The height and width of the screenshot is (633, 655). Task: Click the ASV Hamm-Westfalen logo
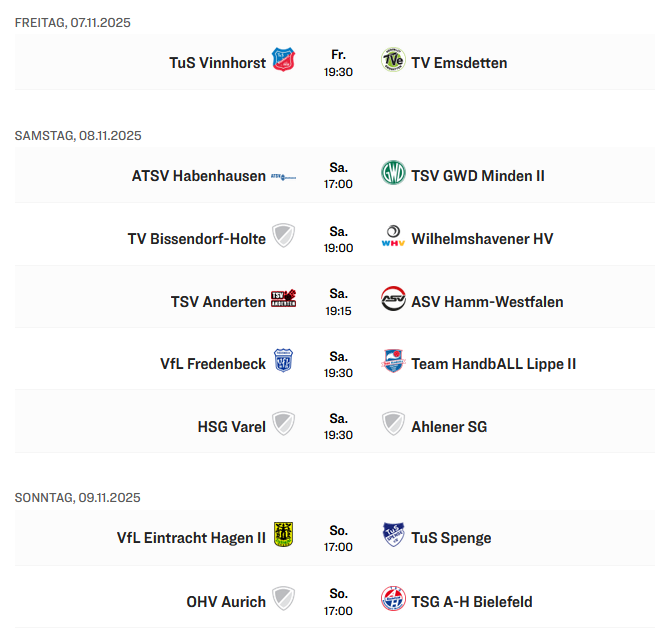[x=393, y=300]
